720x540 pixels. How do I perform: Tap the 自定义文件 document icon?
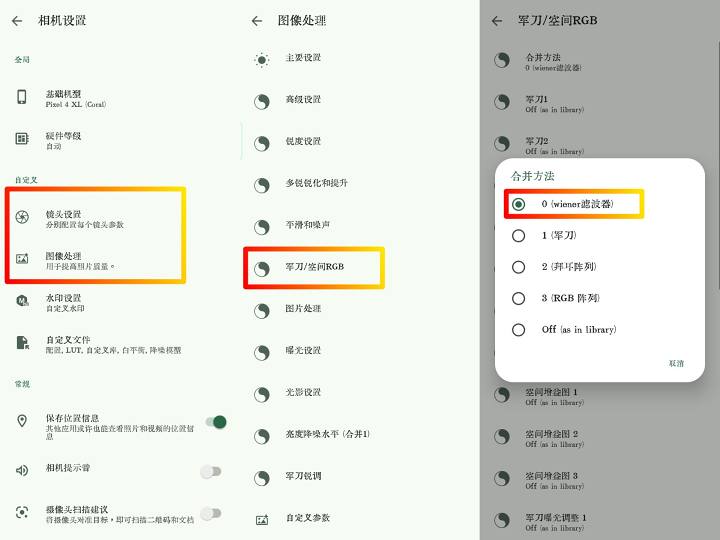(x=22, y=343)
